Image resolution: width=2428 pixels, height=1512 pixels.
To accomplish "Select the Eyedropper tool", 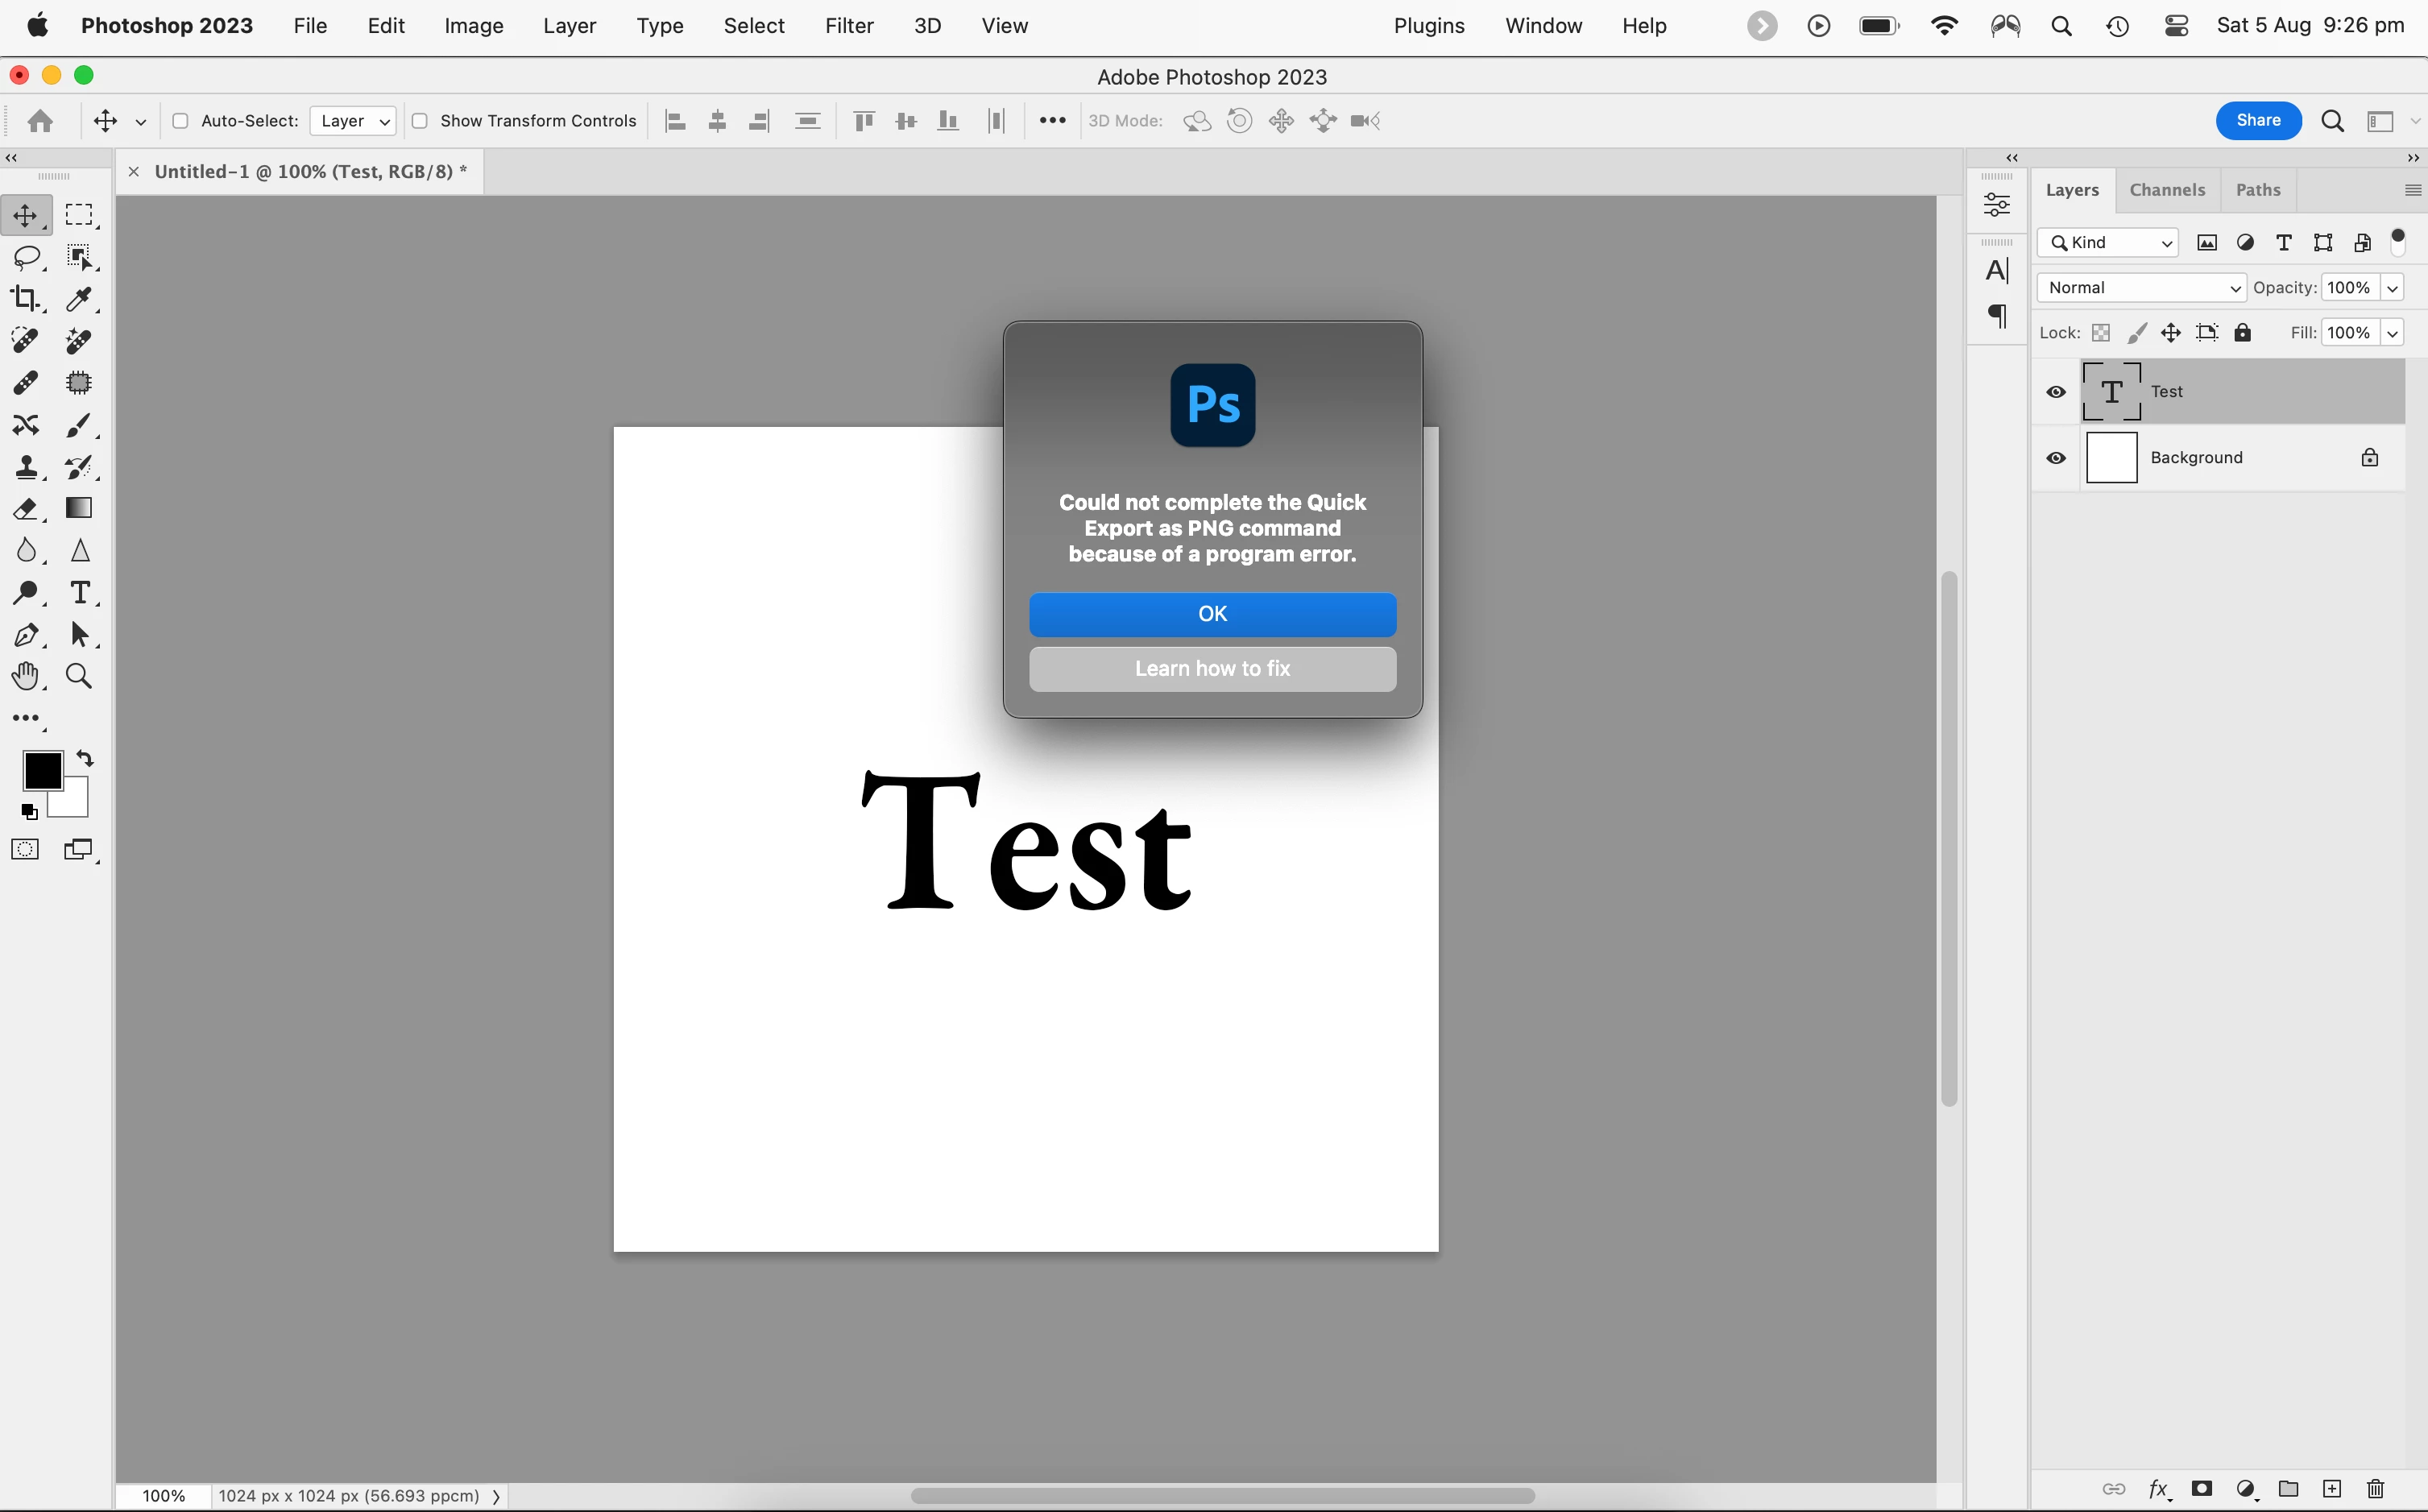I will tap(79, 299).
